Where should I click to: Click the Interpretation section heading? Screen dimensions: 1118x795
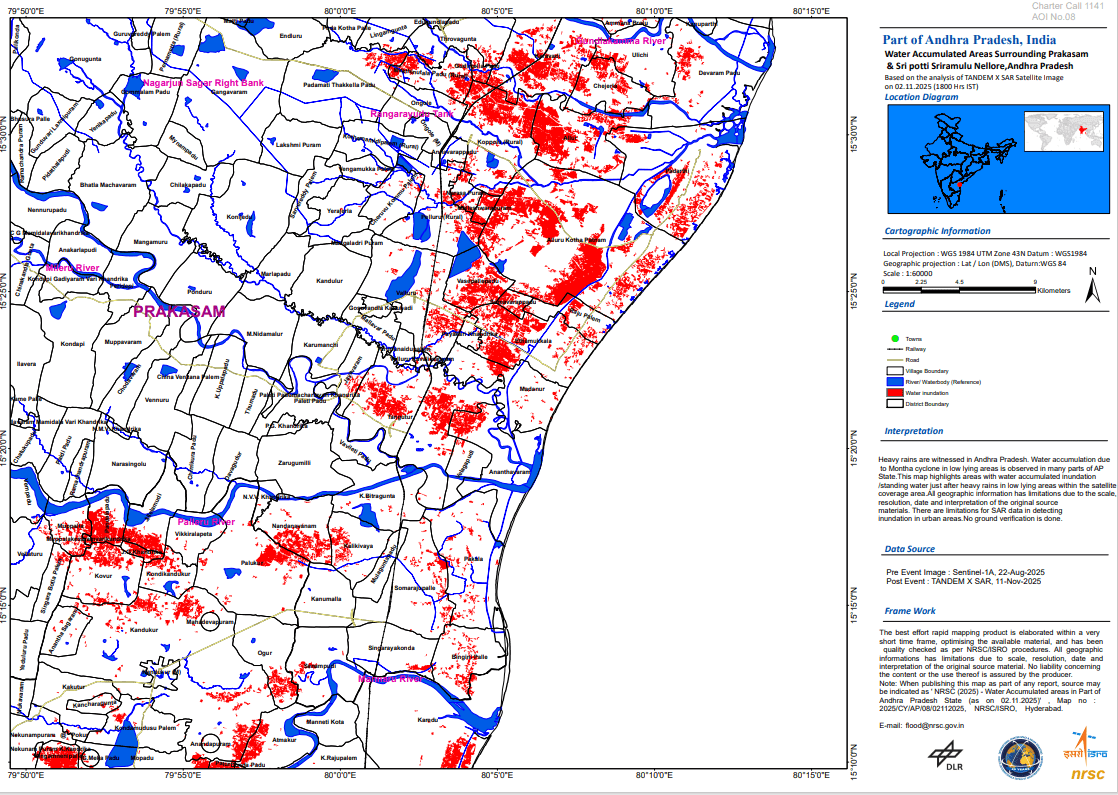[x=913, y=431]
